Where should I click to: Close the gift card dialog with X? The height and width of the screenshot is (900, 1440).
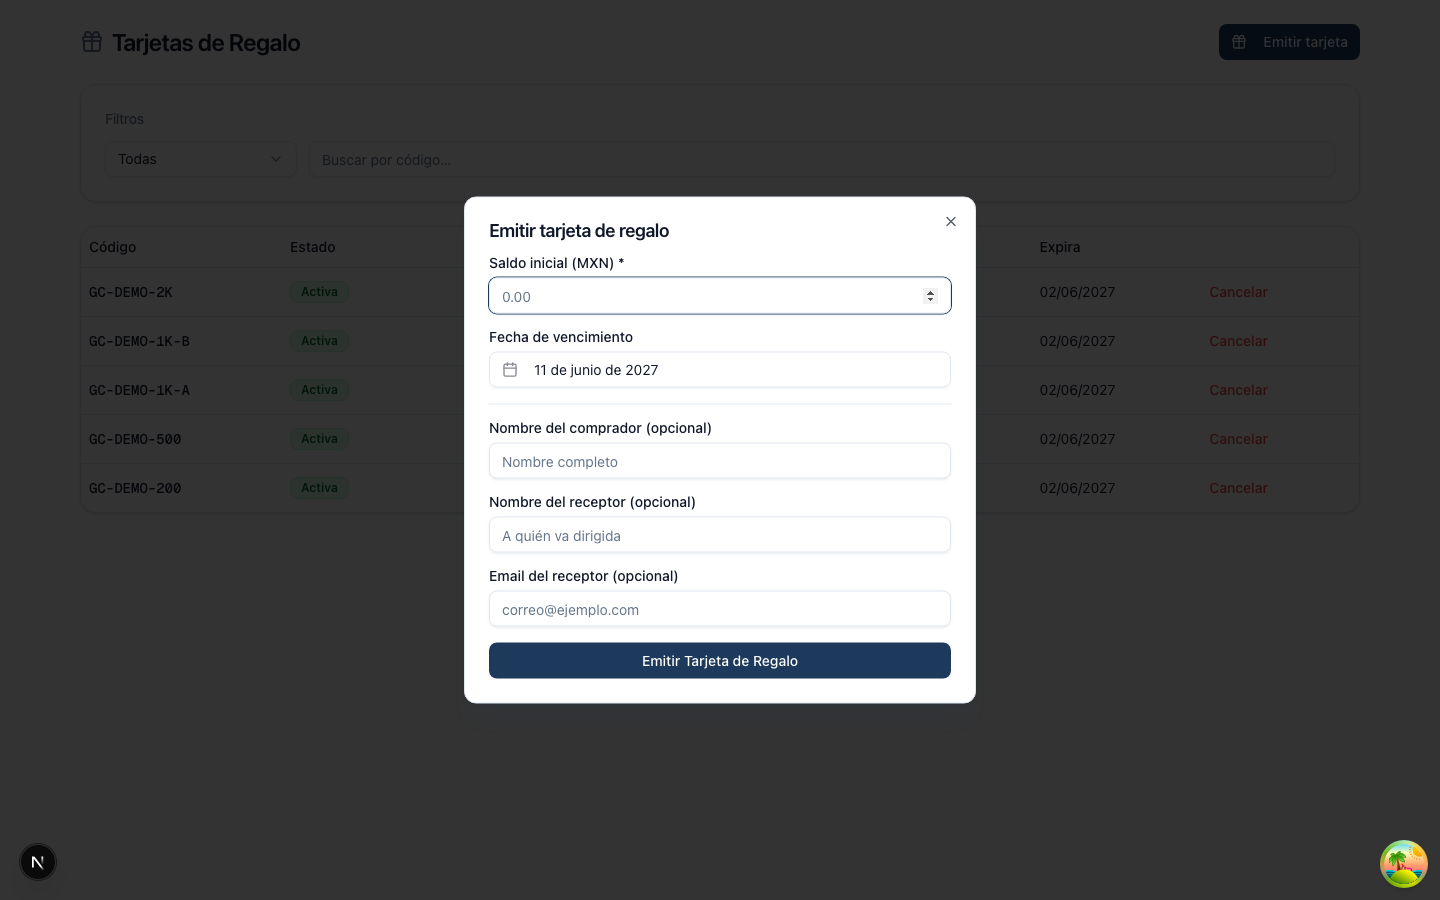(x=951, y=222)
